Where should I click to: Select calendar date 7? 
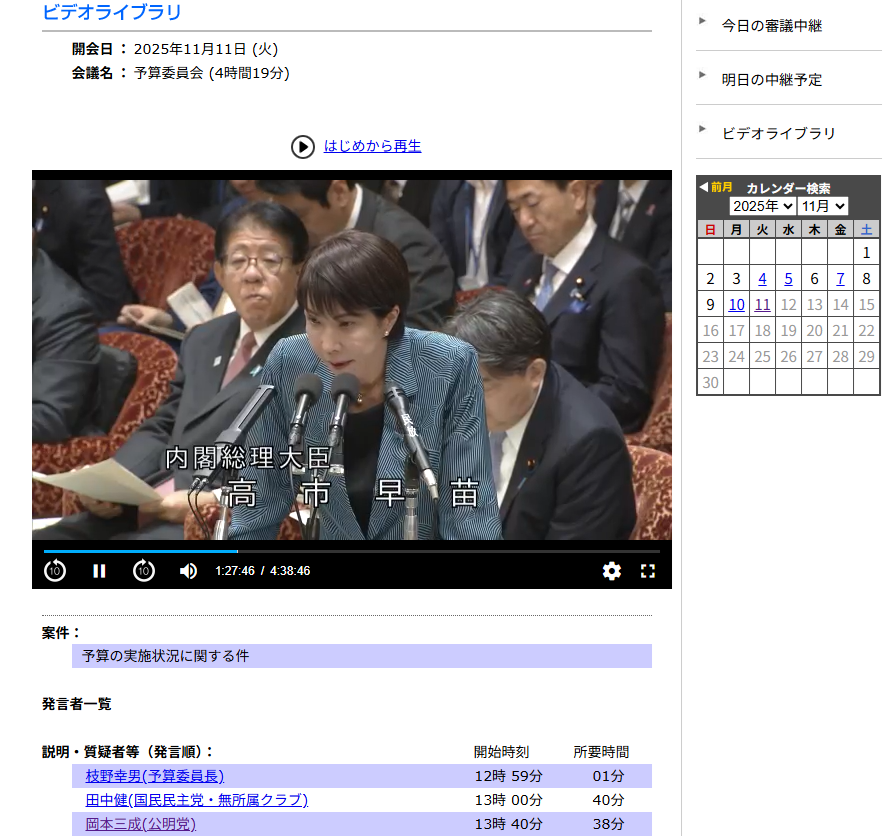point(840,279)
